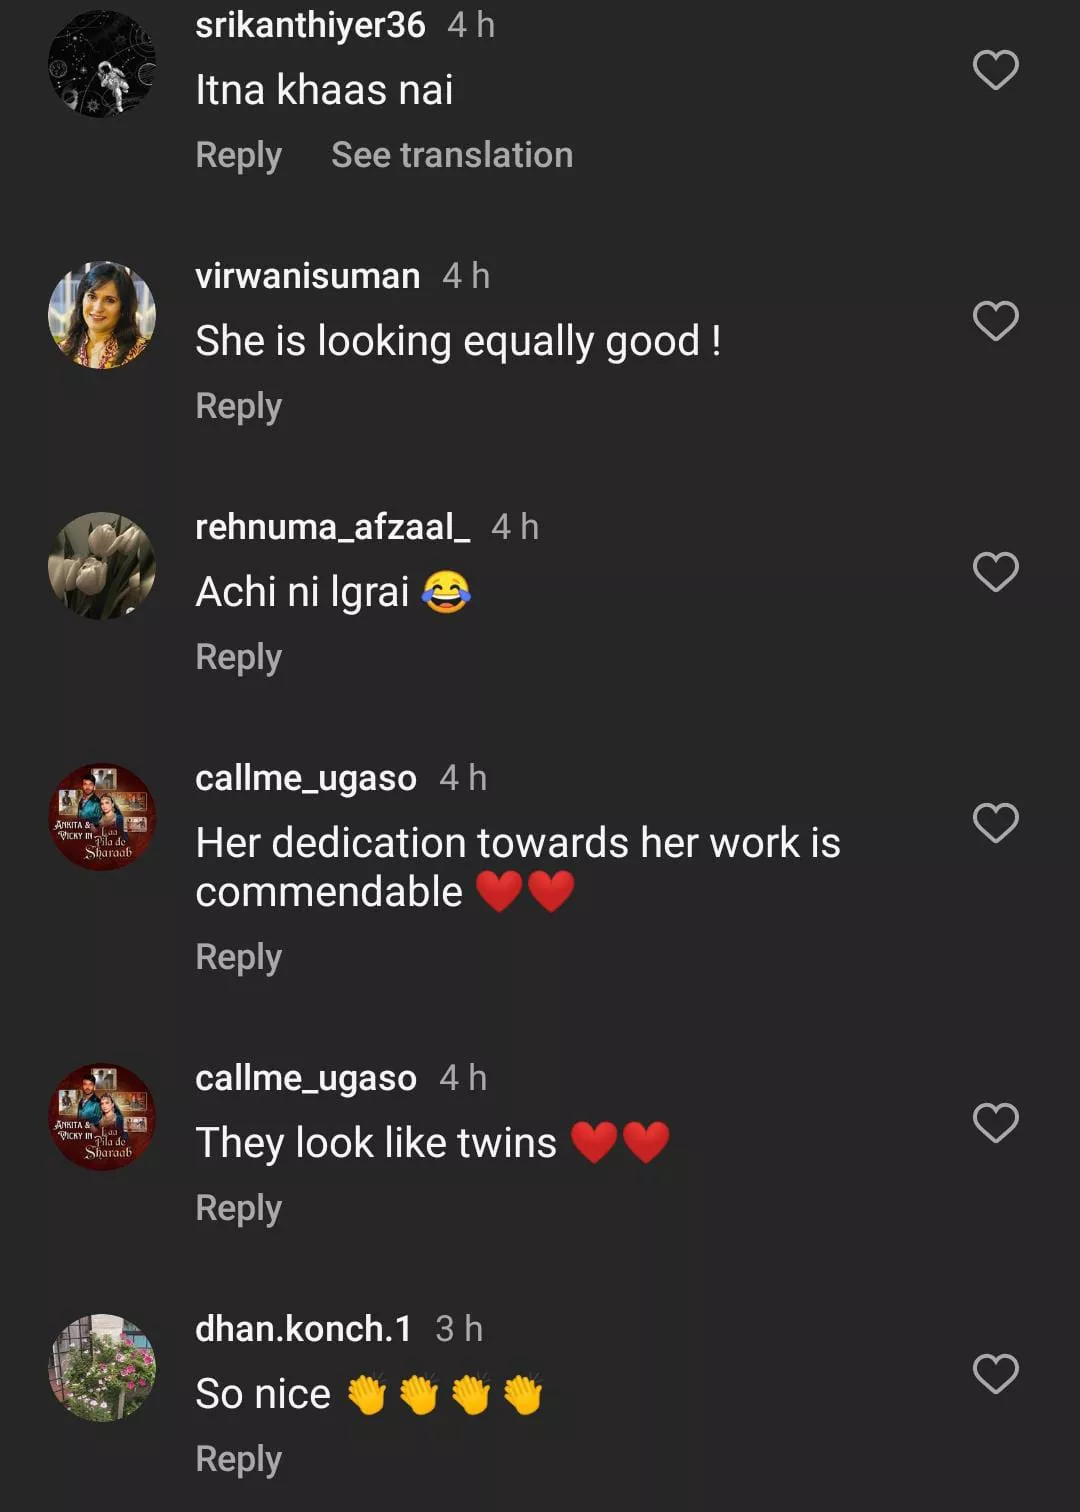Tap rehnuma_afzaal_'s tulip profile picture

[102, 566]
